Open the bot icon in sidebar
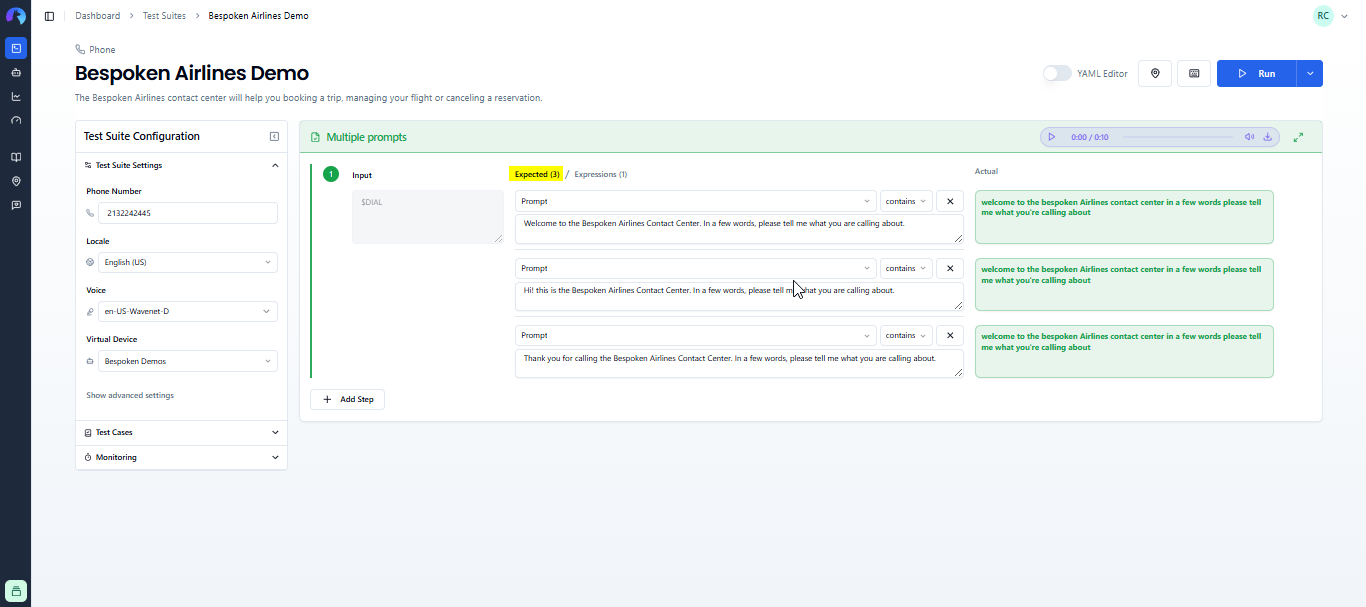 pos(15,73)
